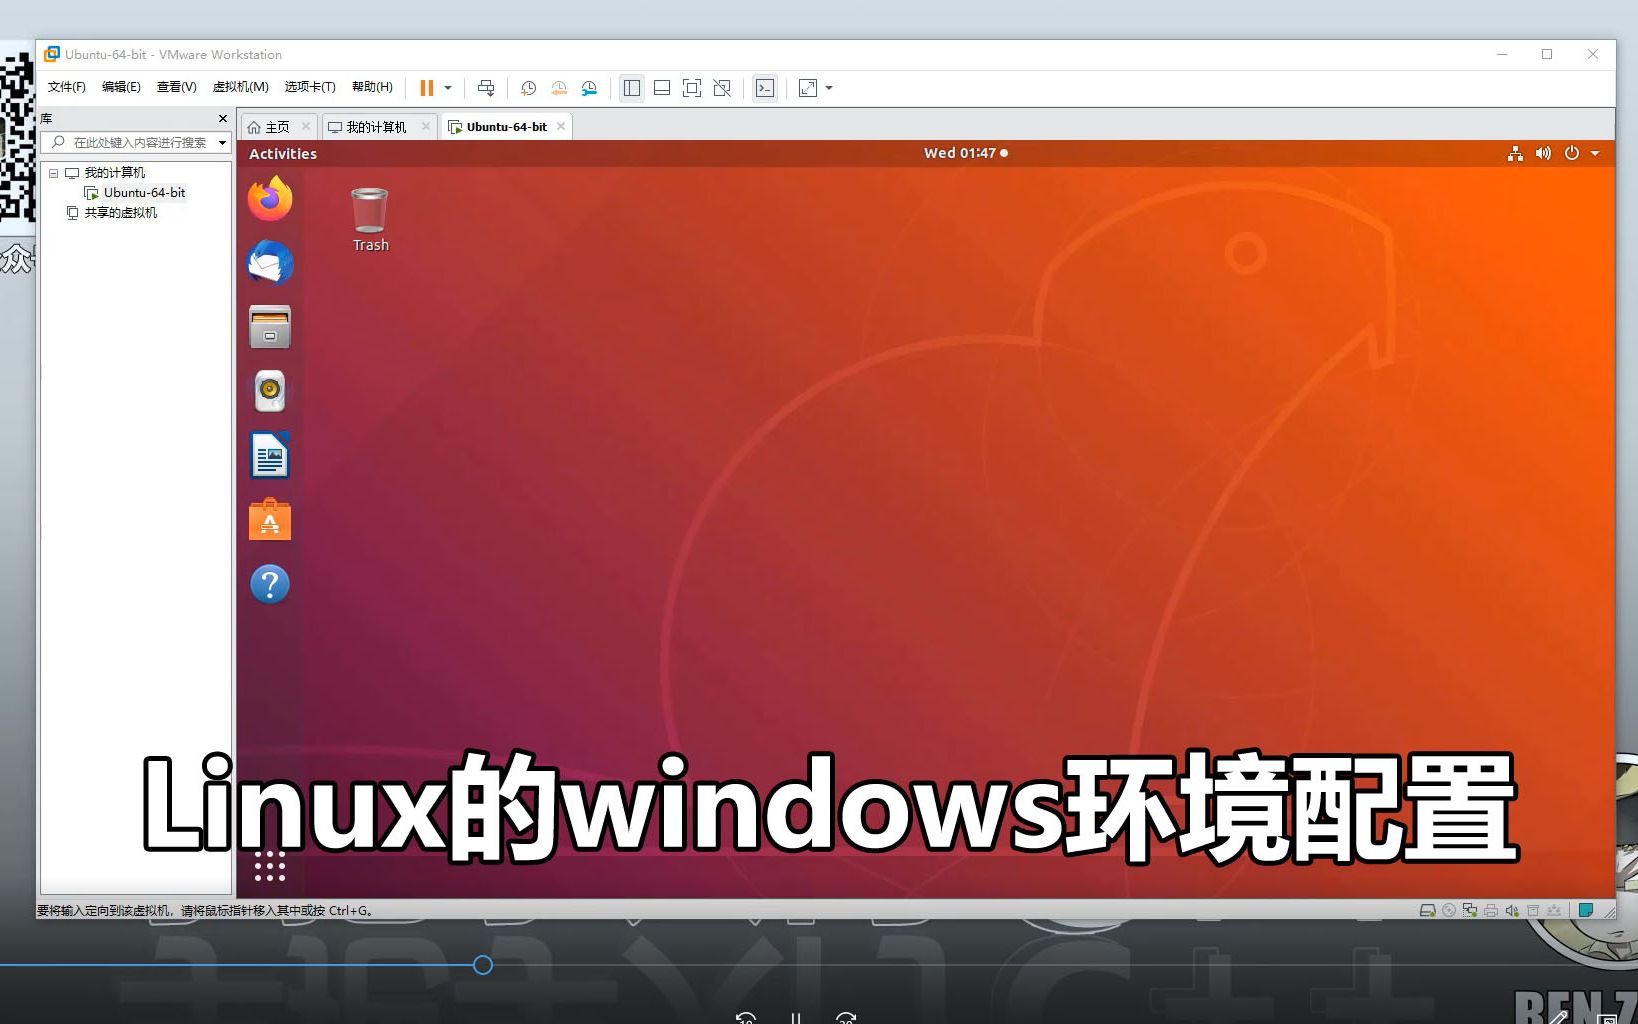Open the Help application in the dock
The width and height of the screenshot is (1638, 1024).
(268, 584)
